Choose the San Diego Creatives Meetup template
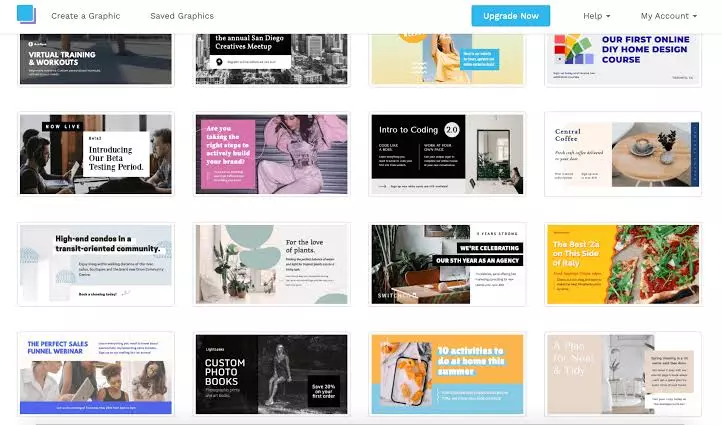The width and height of the screenshot is (722, 425). [272, 59]
